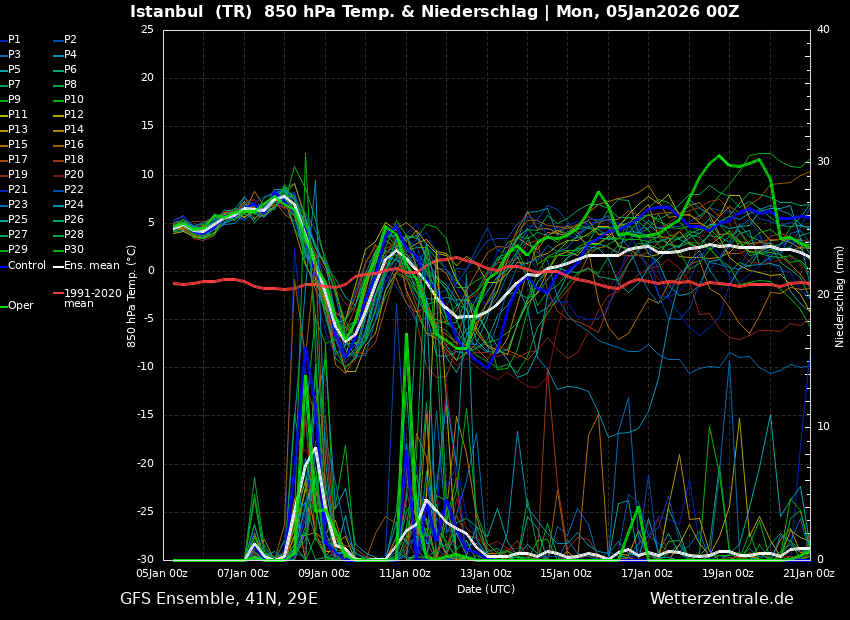This screenshot has width=850, height=620.
Task: Click temperature axis value 5
Action: [151, 223]
